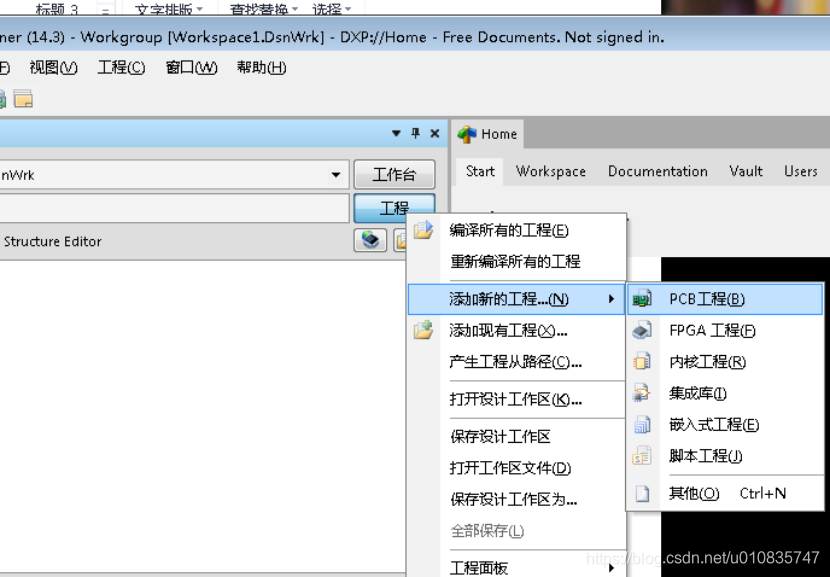
Task: Click the toolbar window-layout icon under the menu bar
Action: [x=22, y=99]
